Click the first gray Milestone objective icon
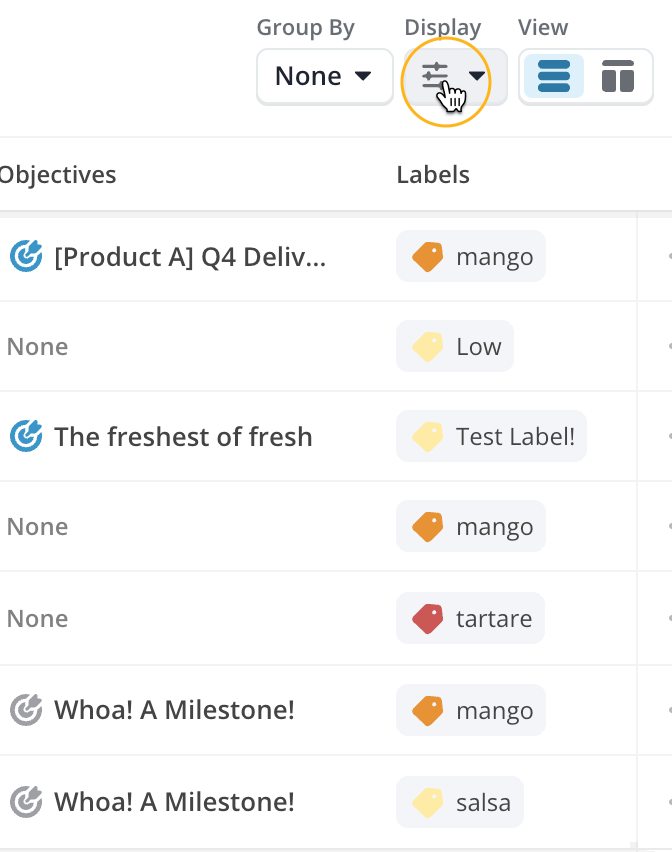The image size is (672, 852). tap(26, 710)
